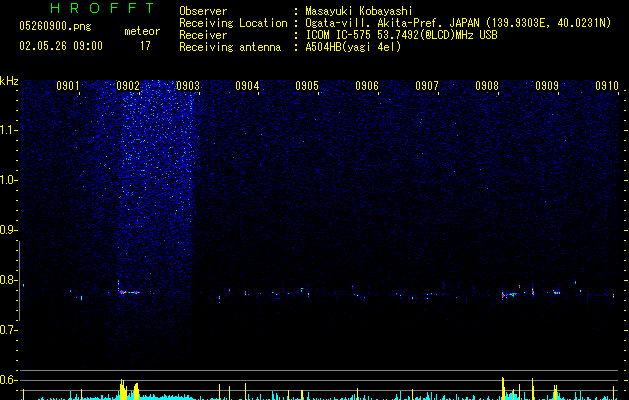
Task: Click the 1.0 kHz frequency label
Action: tap(9, 180)
